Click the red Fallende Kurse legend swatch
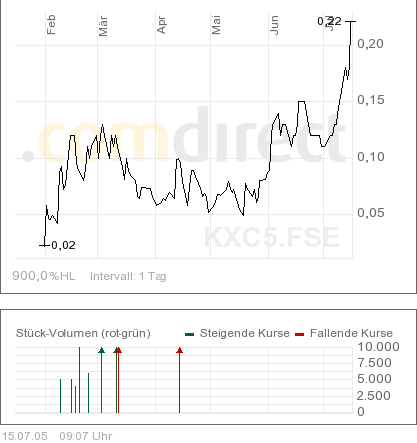 click(300, 334)
